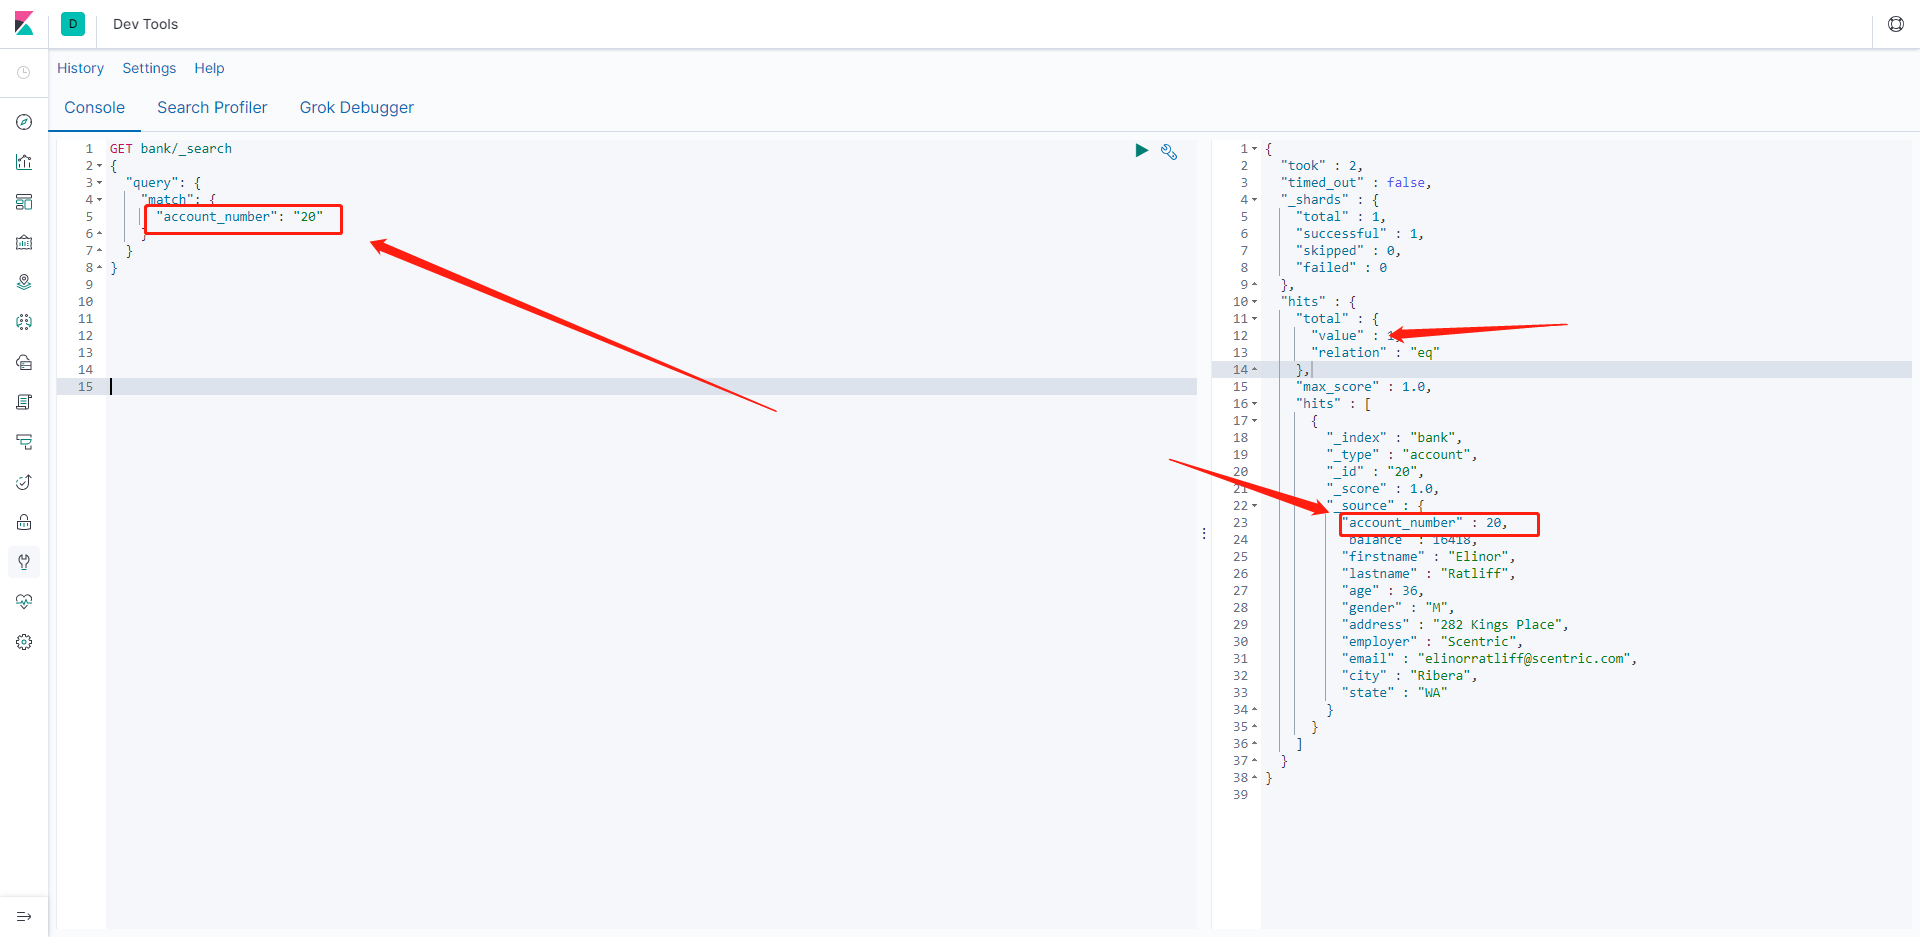The height and width of the screenshot is (937, 1920).
Task: Collapse the "_source" fold on line 22
Action: click(x=1254, y=506)
